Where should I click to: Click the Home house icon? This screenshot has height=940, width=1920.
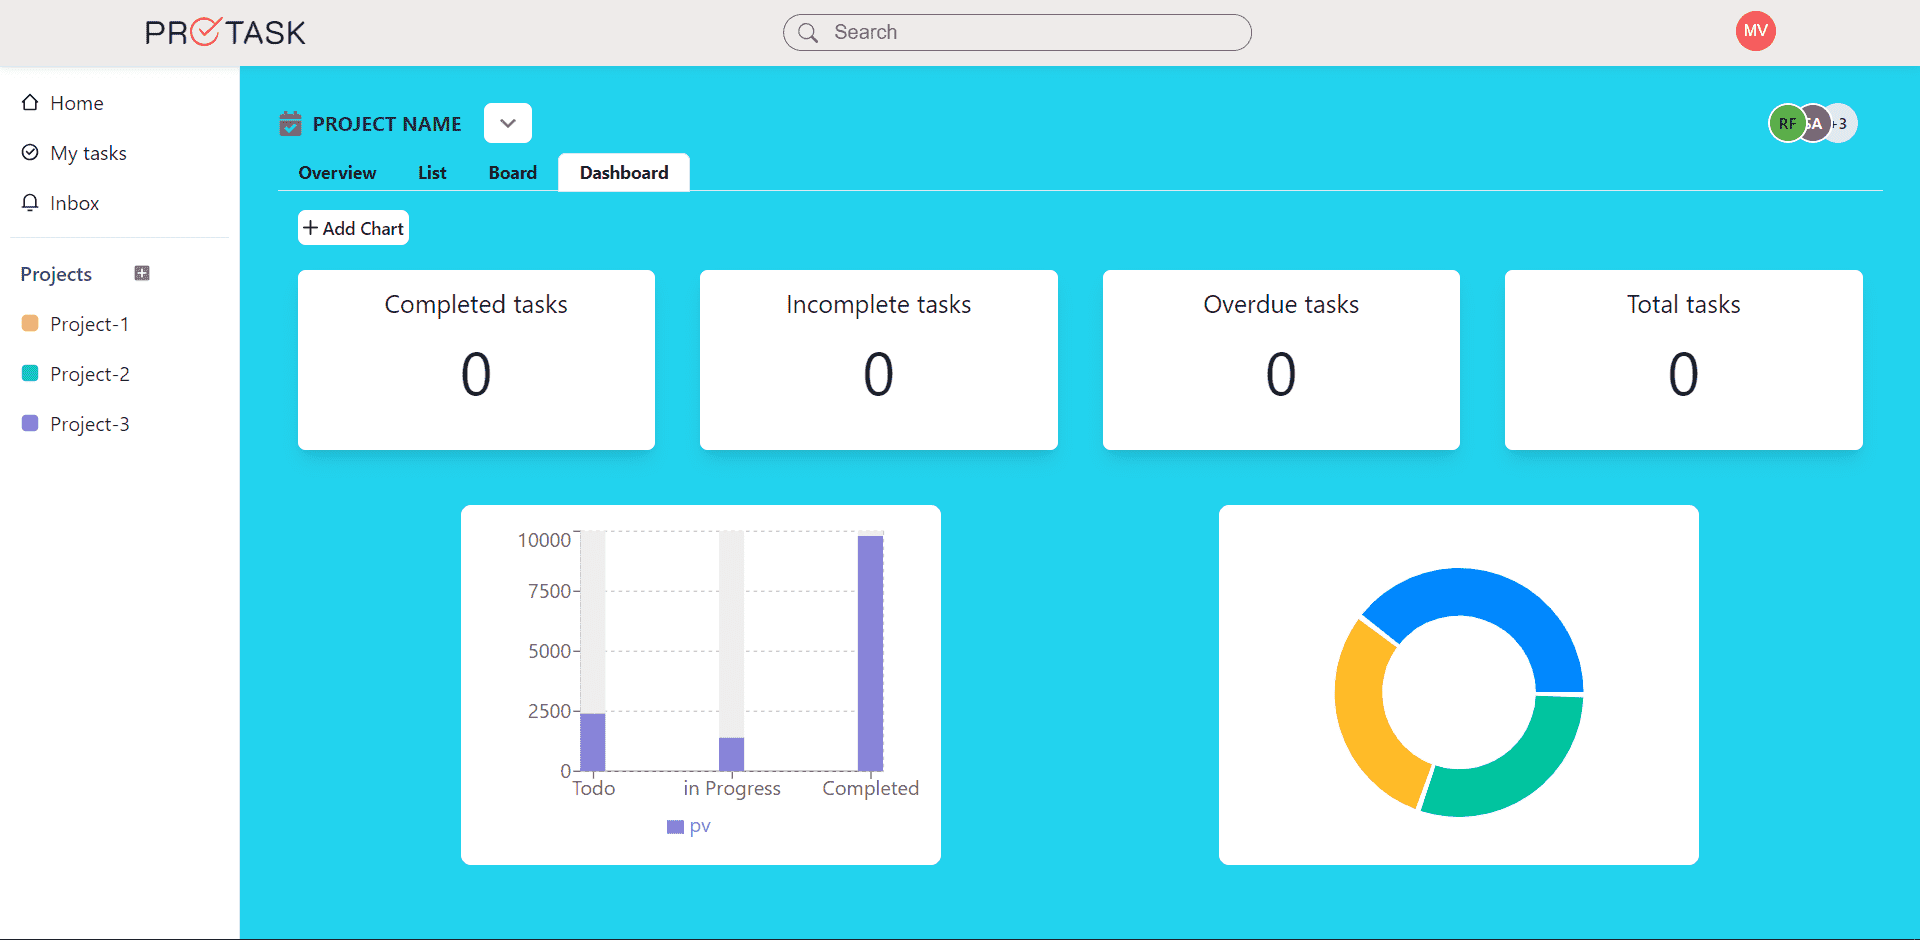[x=30, y=103]
